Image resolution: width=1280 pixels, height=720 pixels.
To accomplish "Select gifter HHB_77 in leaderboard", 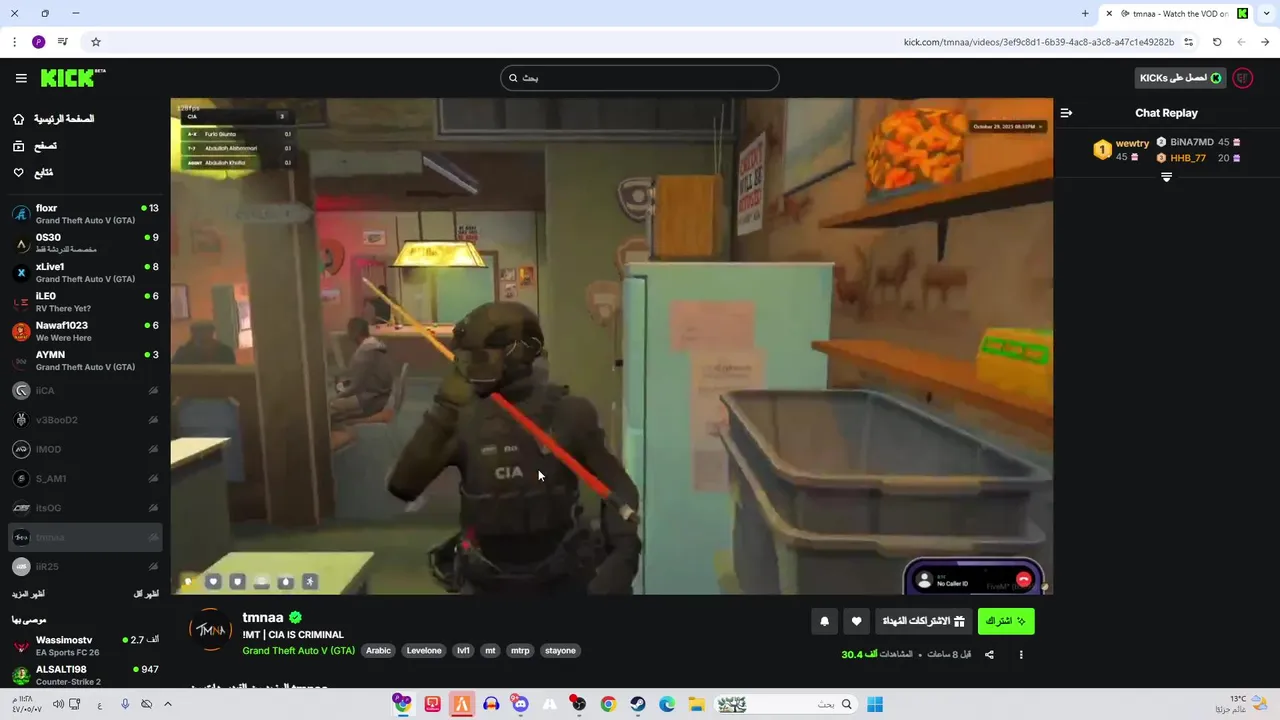I will 1198,158.
